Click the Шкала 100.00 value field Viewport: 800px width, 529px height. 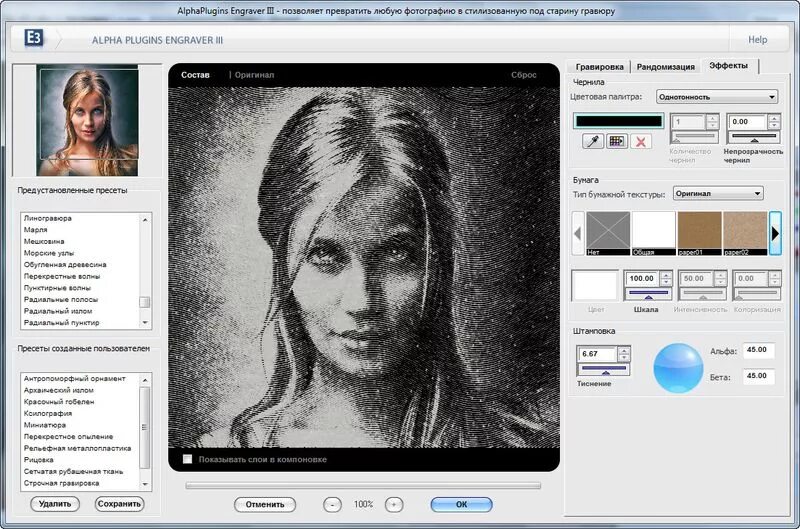click(x=643, y=279)
